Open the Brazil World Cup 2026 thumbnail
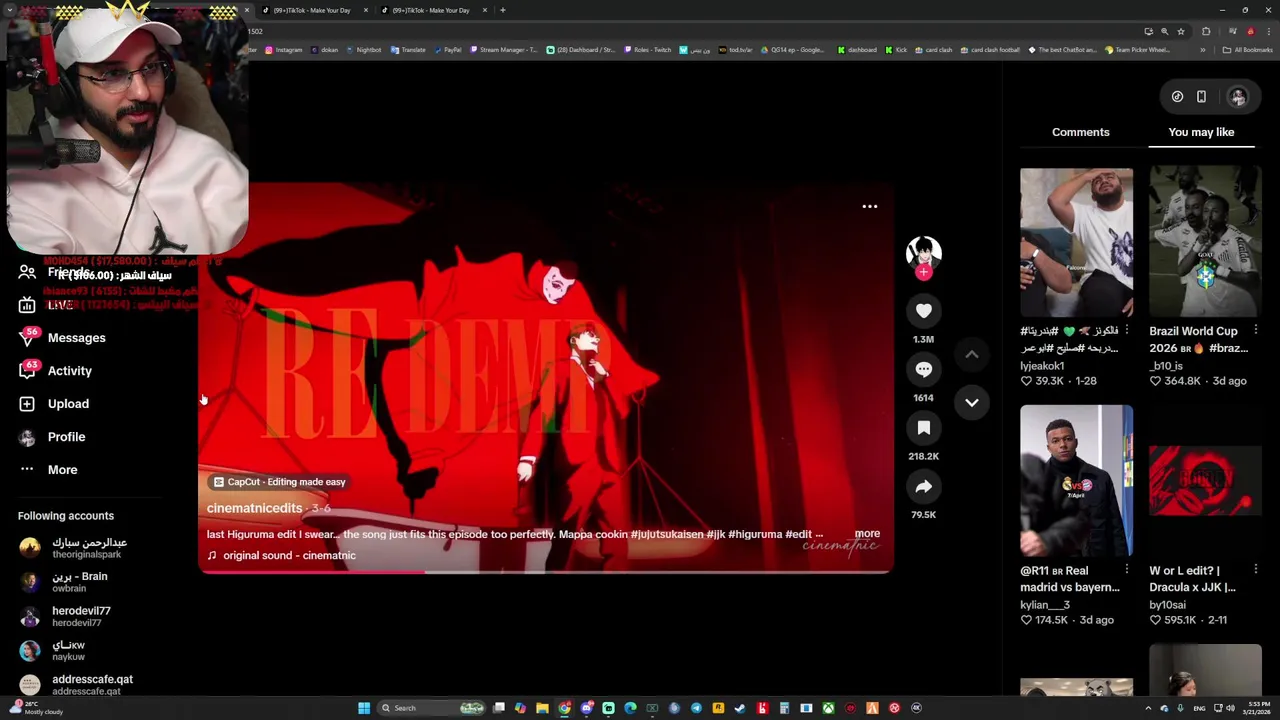 [1205, 242]
